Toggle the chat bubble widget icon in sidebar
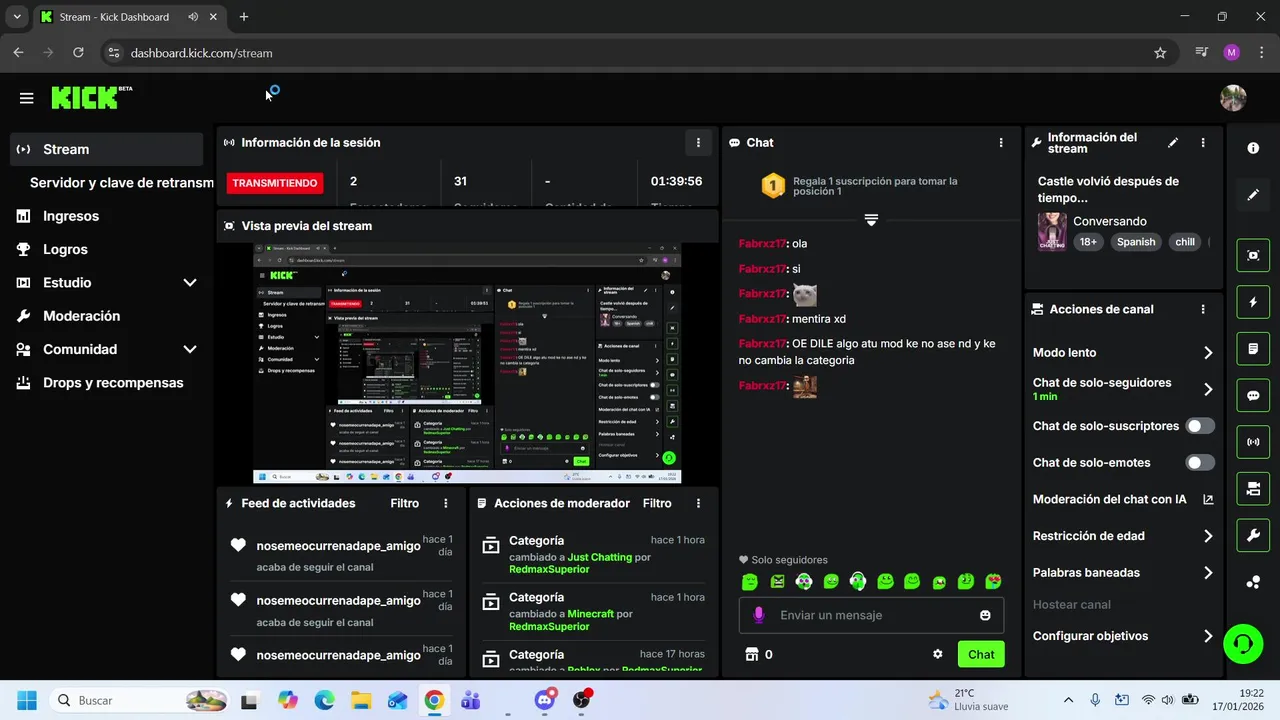Viewport: 1280px width, 720px height. [1253, 395]
